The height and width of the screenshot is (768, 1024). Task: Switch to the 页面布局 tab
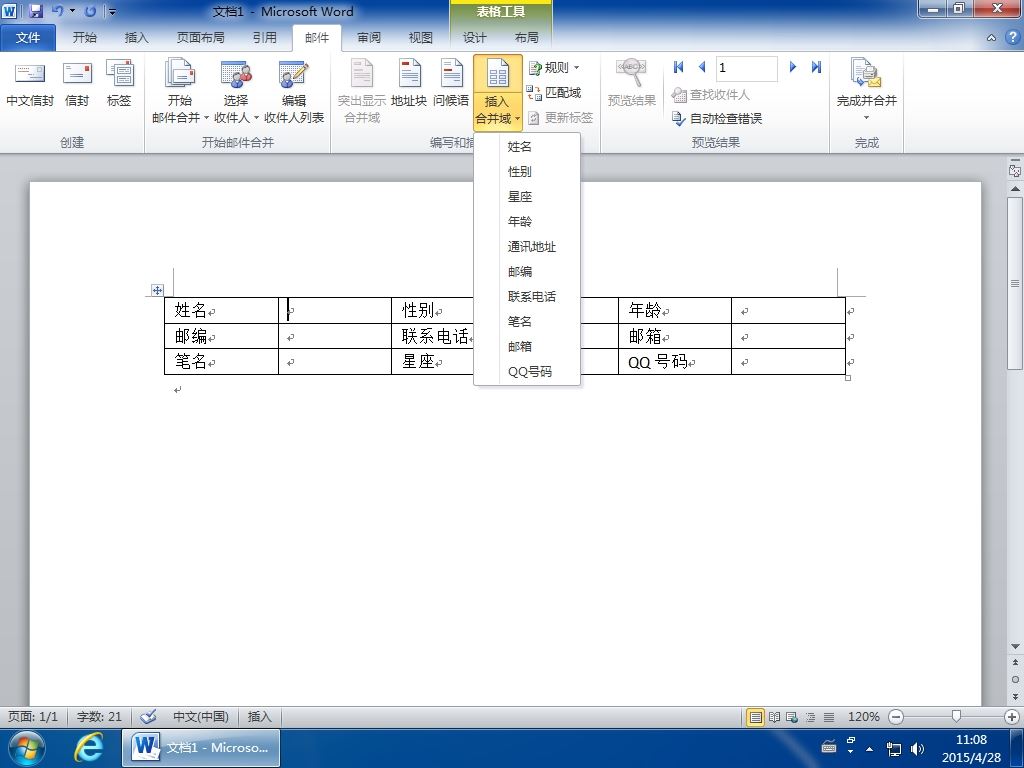click(200, 38)
